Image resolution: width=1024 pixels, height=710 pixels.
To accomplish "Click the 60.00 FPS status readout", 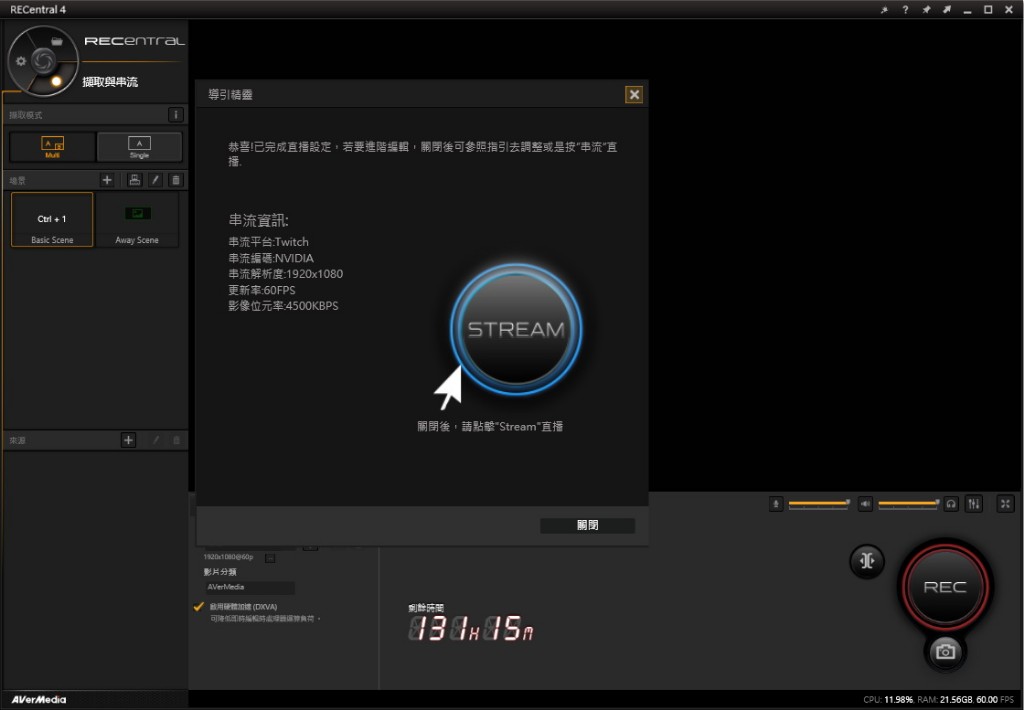I will pyautogui.click(x=995, y=700).
